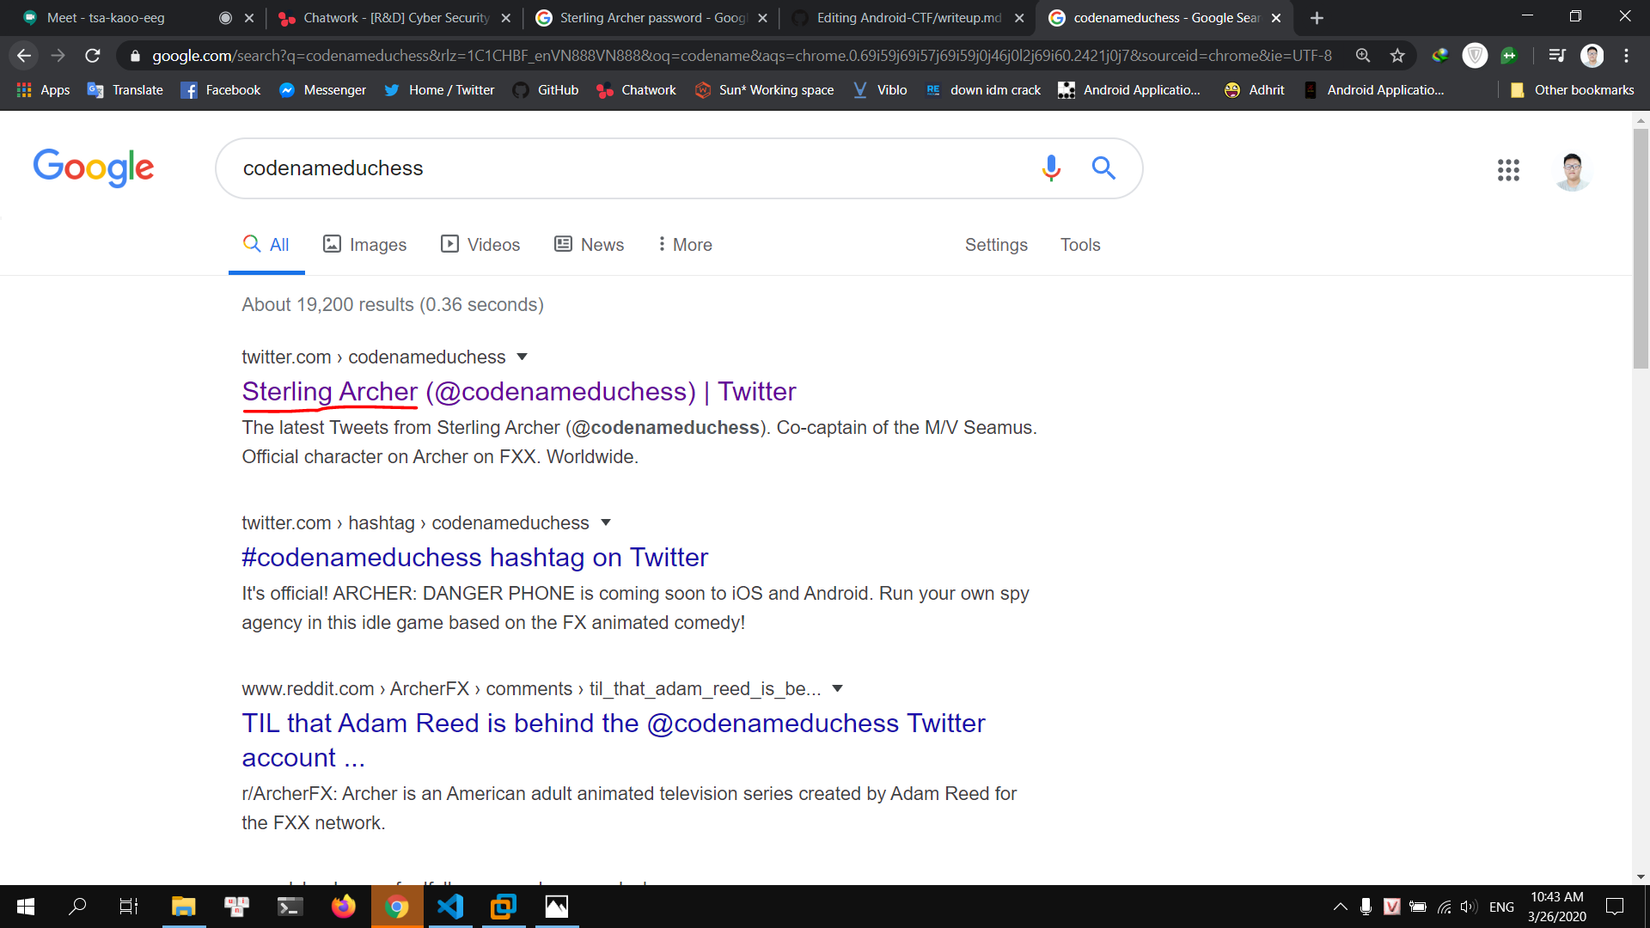The height and width of the screenshot is (928, 1650).
Task: Open Task View on the taskbar
Action: coord(129,906)
